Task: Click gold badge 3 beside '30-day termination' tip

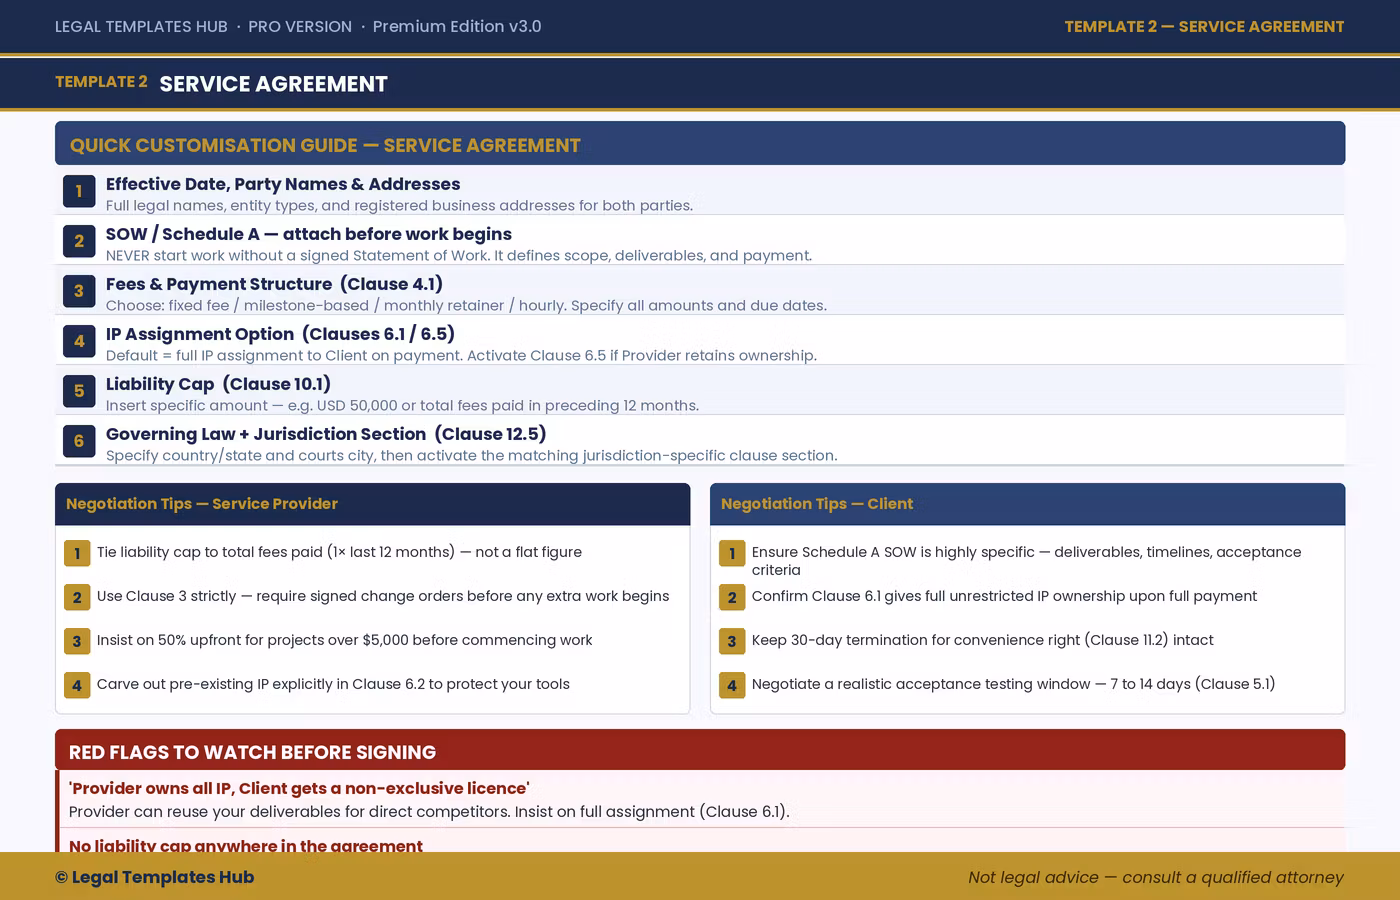Action: coord(732,641)
